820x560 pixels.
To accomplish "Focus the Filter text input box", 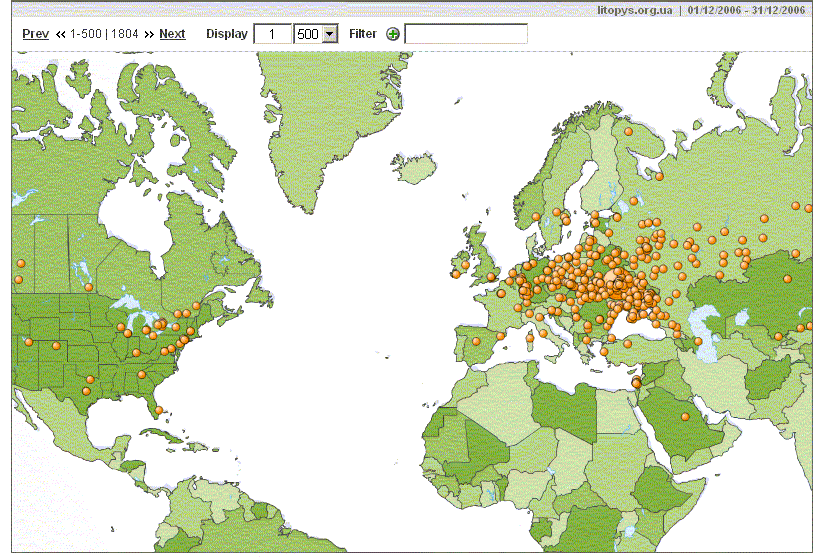I will click(x=466, y=34).
